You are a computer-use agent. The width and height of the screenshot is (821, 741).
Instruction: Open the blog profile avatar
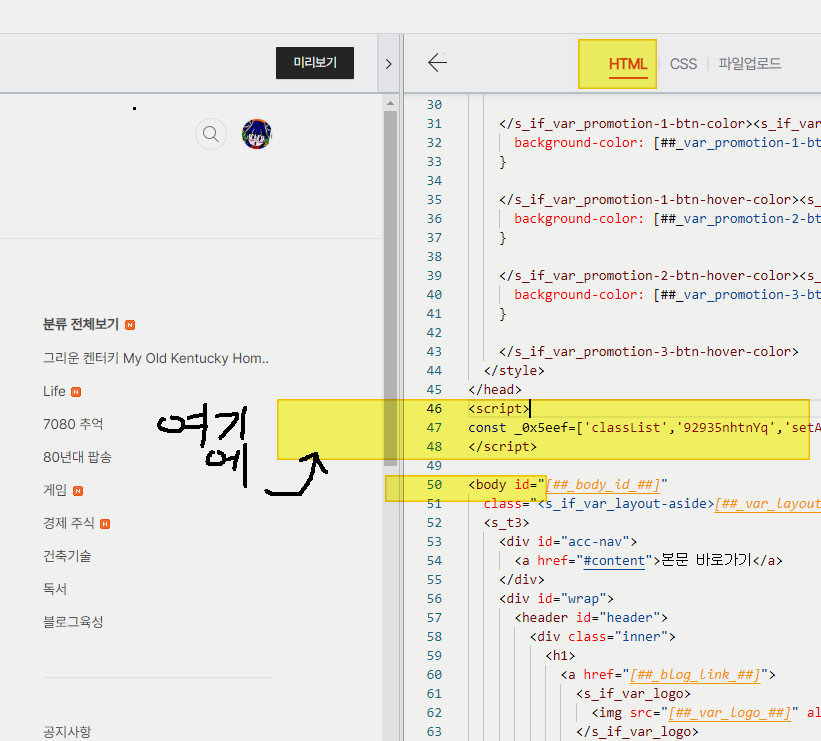[x=257, y=134]
